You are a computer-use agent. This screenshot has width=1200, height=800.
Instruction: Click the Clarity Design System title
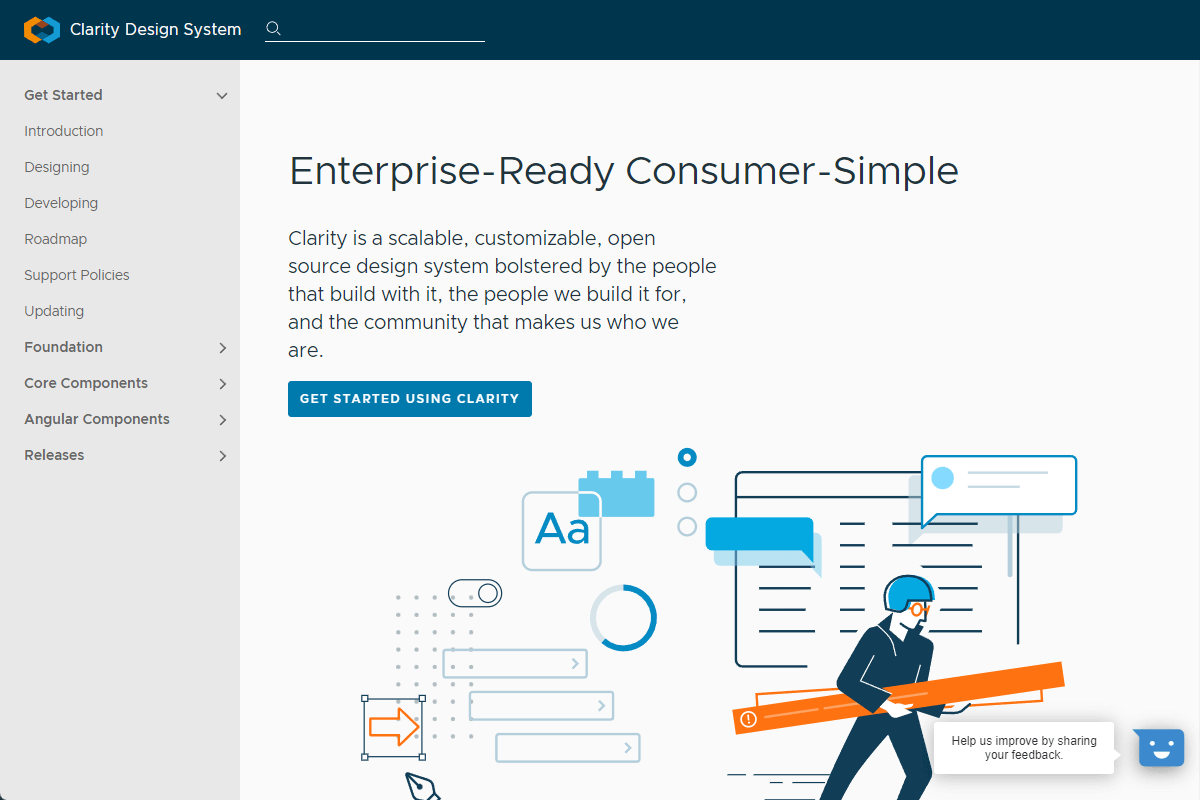(x=155, y=30)
